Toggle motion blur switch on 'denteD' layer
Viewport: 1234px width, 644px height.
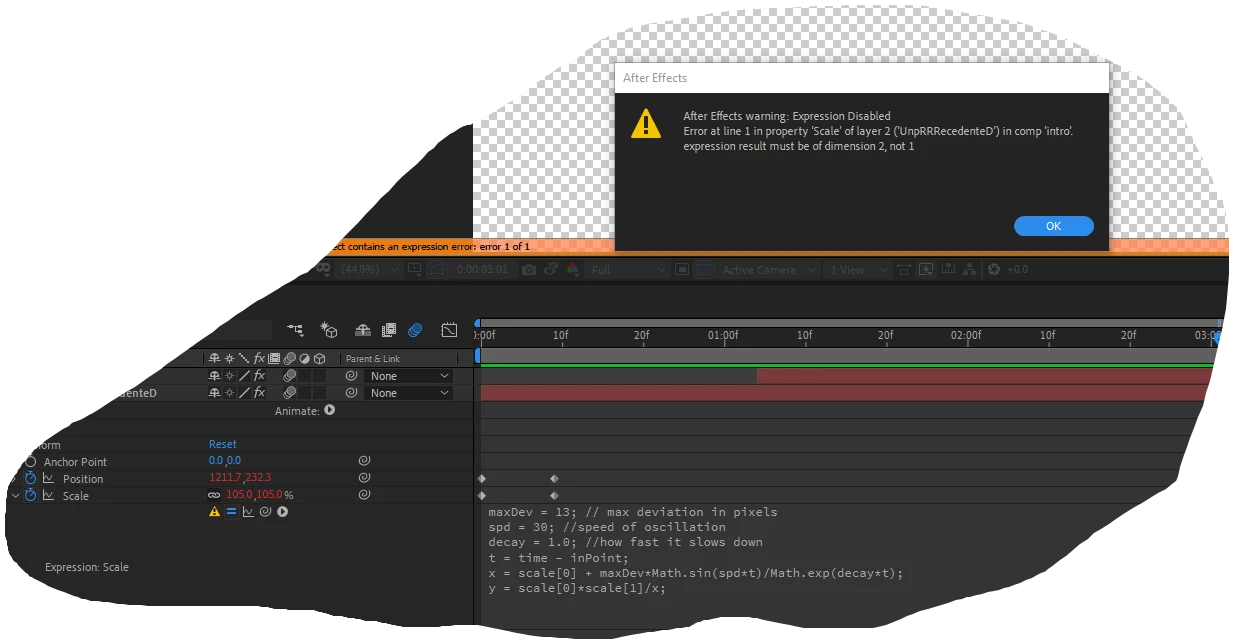289,393
